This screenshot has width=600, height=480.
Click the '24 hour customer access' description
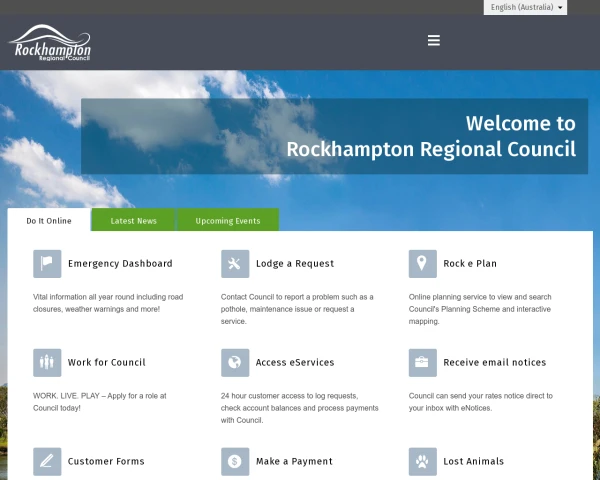[300, 408]
